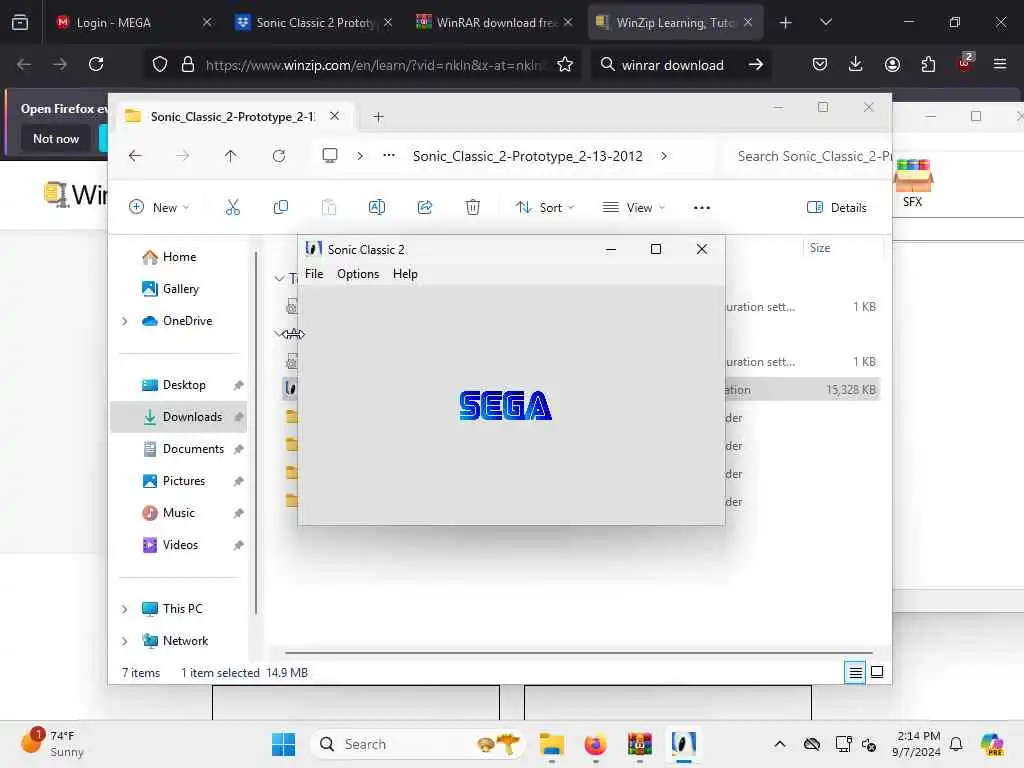1024x768 pixels.
Task: Open the See more ellipsis menu in Explorer toolbar
Action: point(702,208)
